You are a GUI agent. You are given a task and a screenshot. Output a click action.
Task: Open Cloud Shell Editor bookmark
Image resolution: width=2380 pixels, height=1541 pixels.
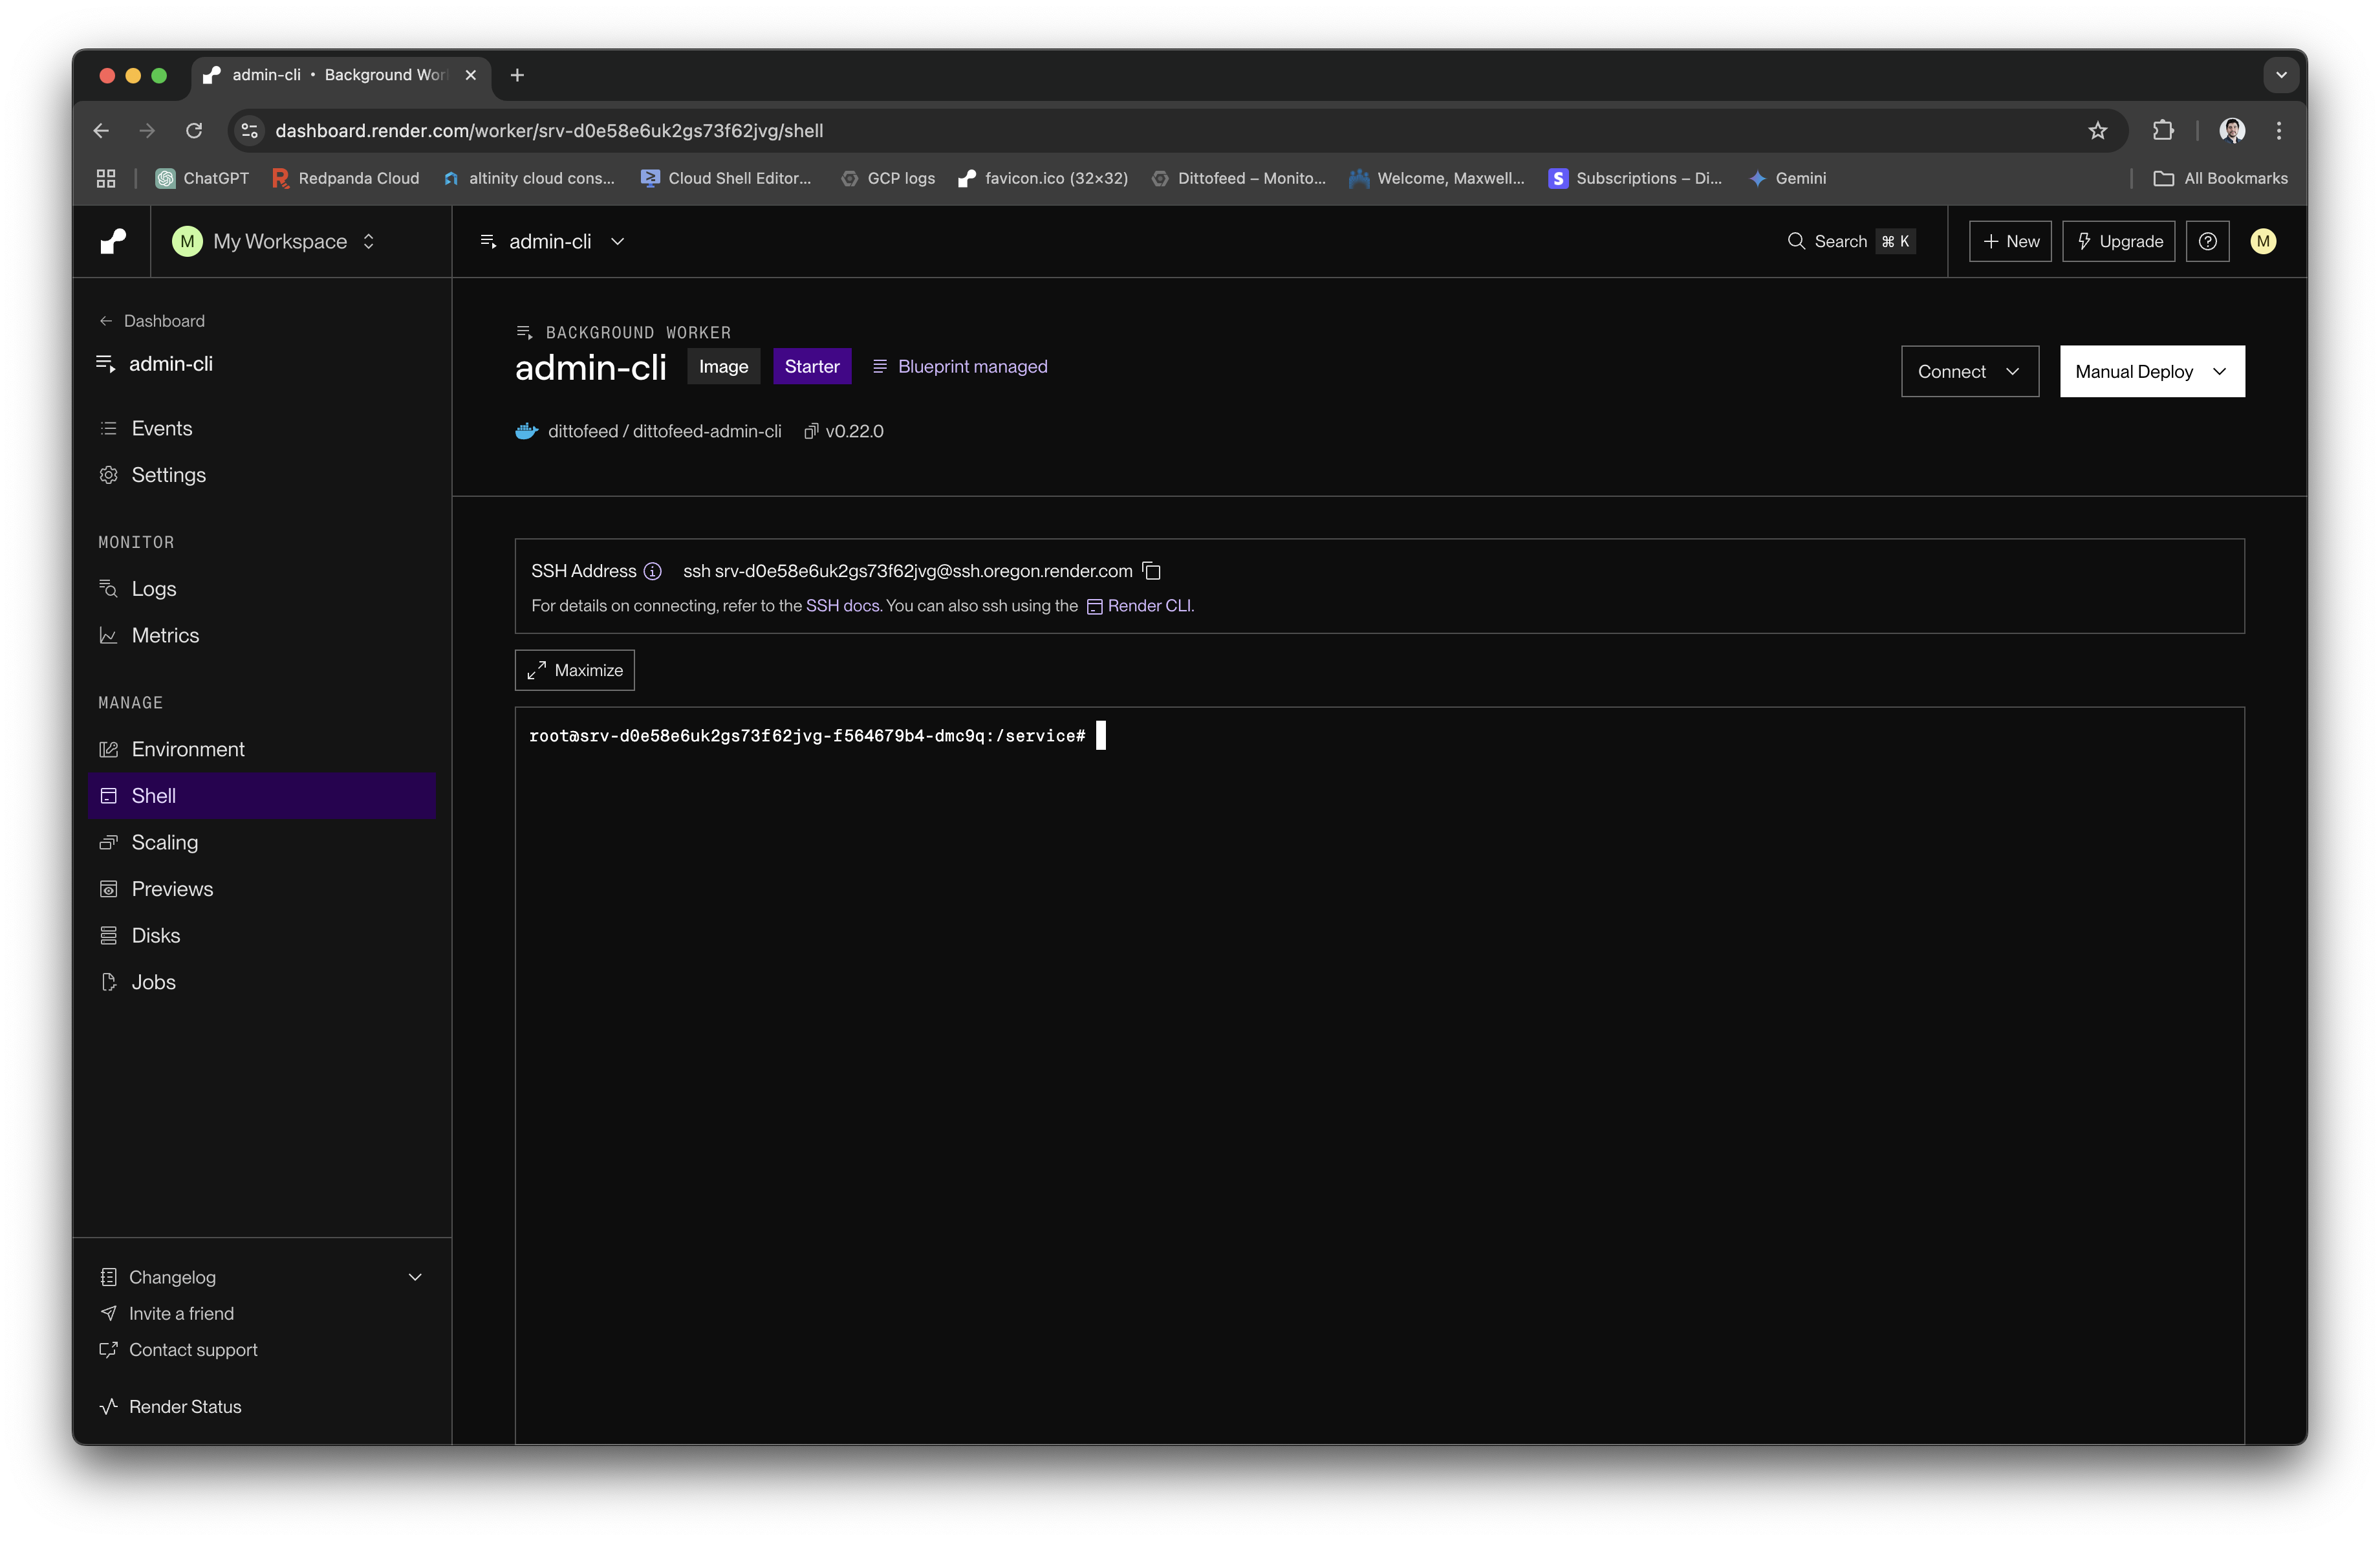pyautogui.click(x=727, y=178)
